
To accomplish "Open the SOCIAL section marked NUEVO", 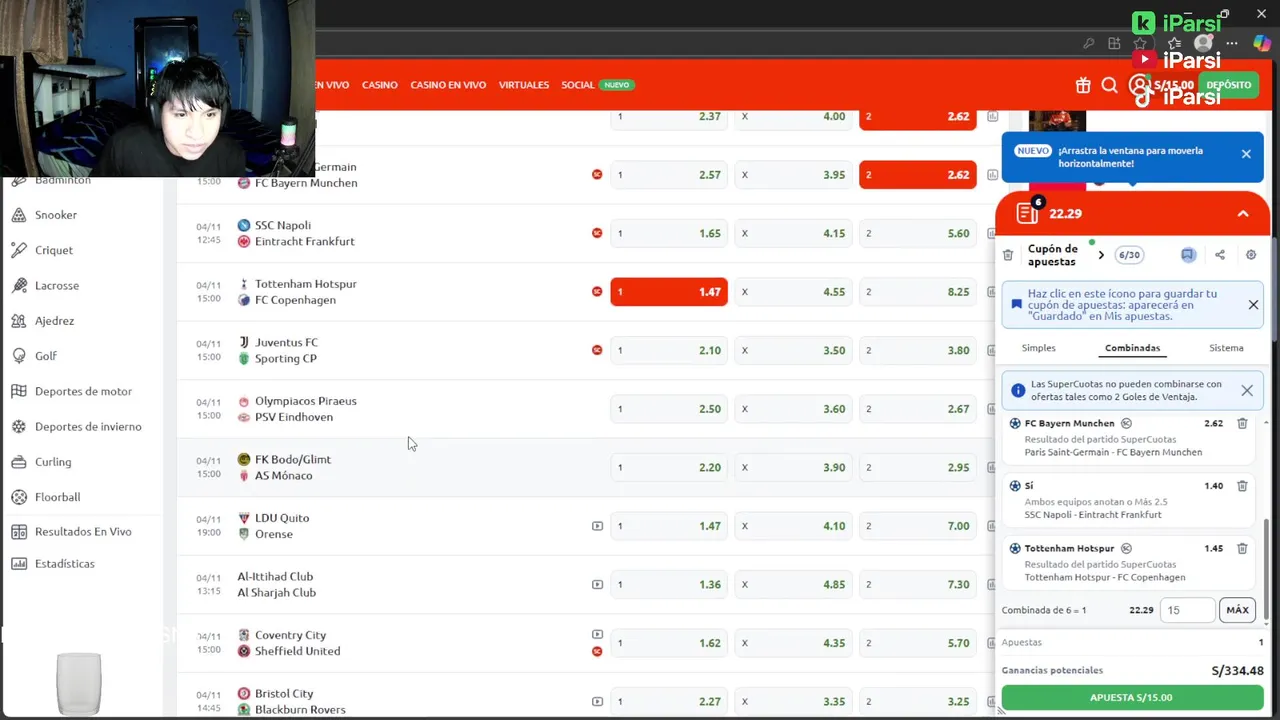I will [597, 85].
